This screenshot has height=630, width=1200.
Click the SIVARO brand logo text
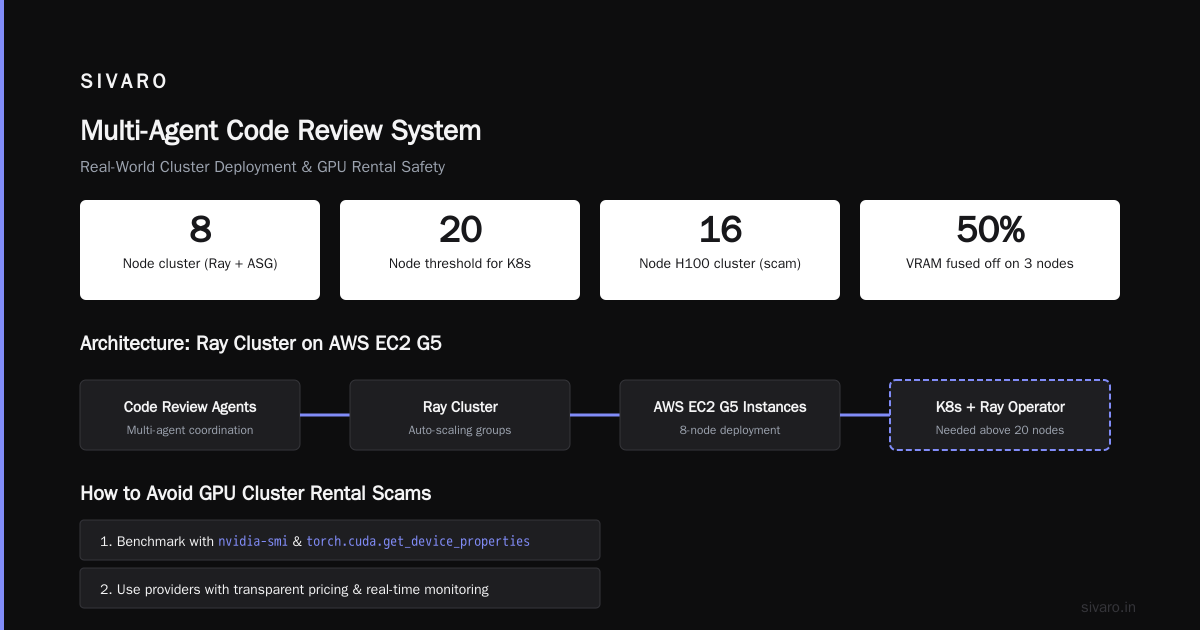coord(124,82)
